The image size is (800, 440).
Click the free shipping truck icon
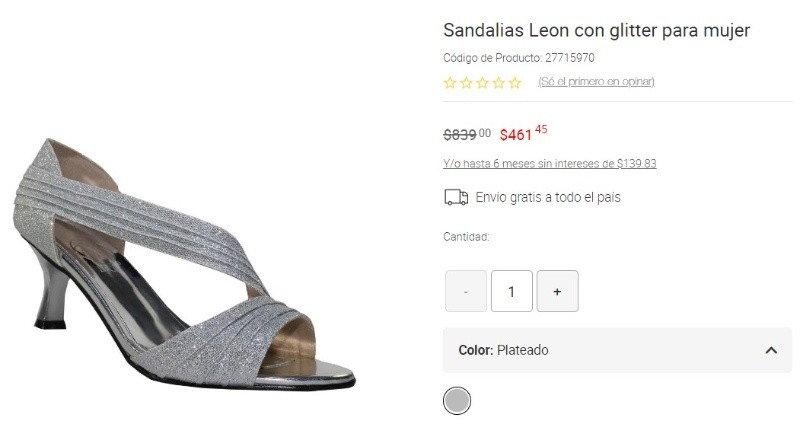click(x=456, y=197)
